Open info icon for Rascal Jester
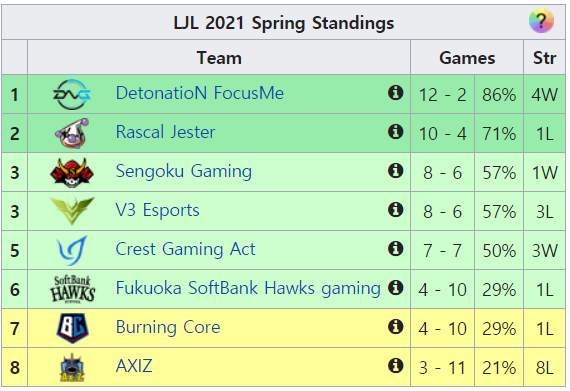The width and height of the screenshot is (570, 391). coord(396,132)
